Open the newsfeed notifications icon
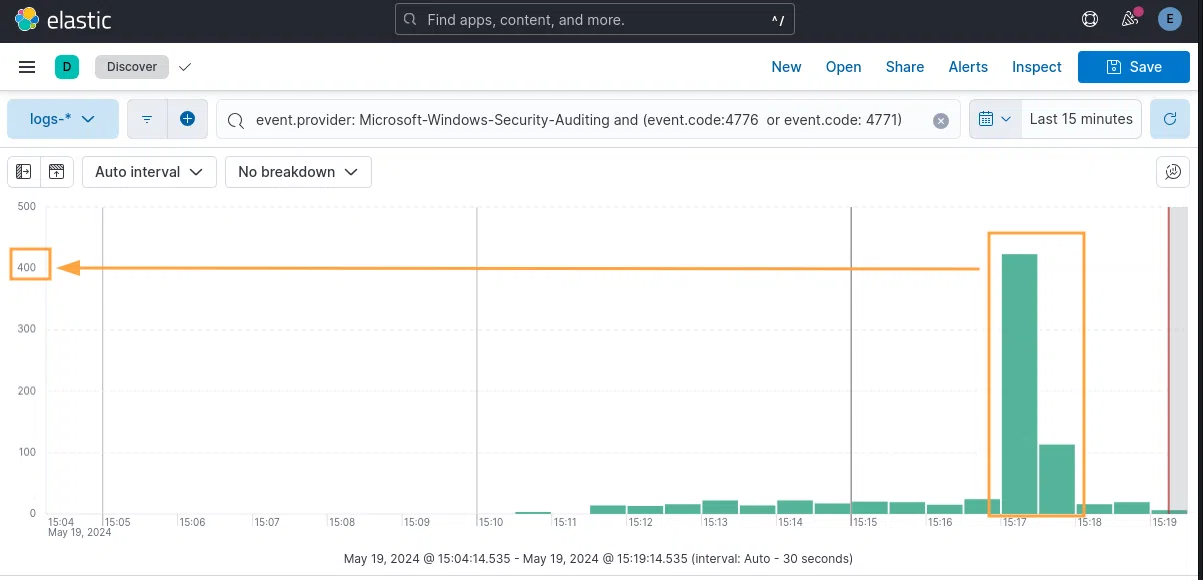Image resolution: width=1203 pixels, height=580 pixels. pyautogui.click(x=1130, y=19)
